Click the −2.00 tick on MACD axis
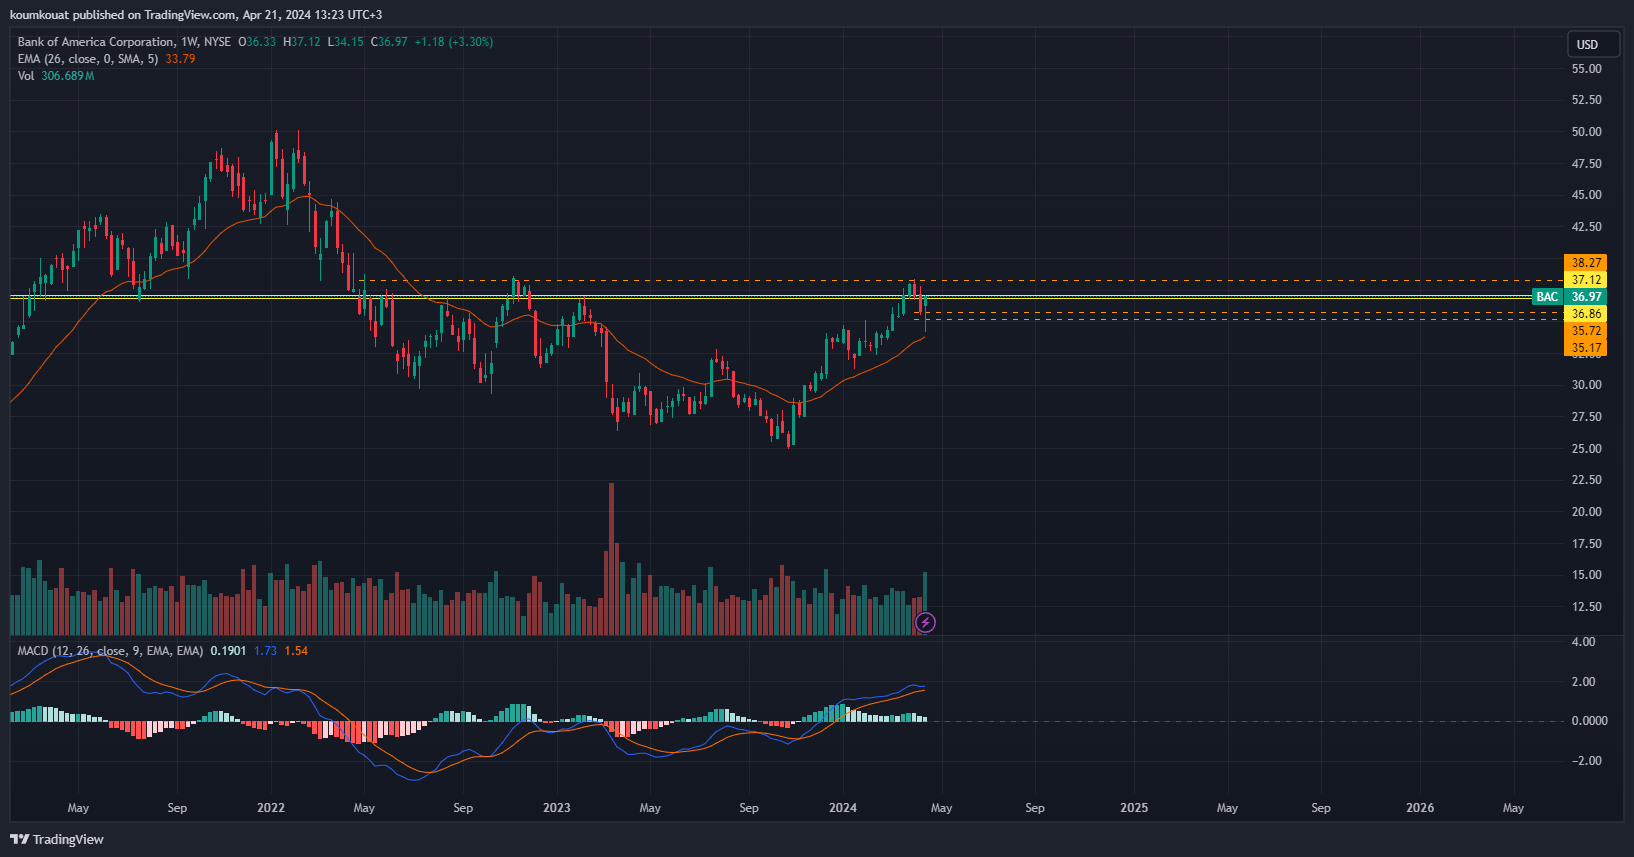This screenshot has height=857, width=1634. coord(1586,761)
